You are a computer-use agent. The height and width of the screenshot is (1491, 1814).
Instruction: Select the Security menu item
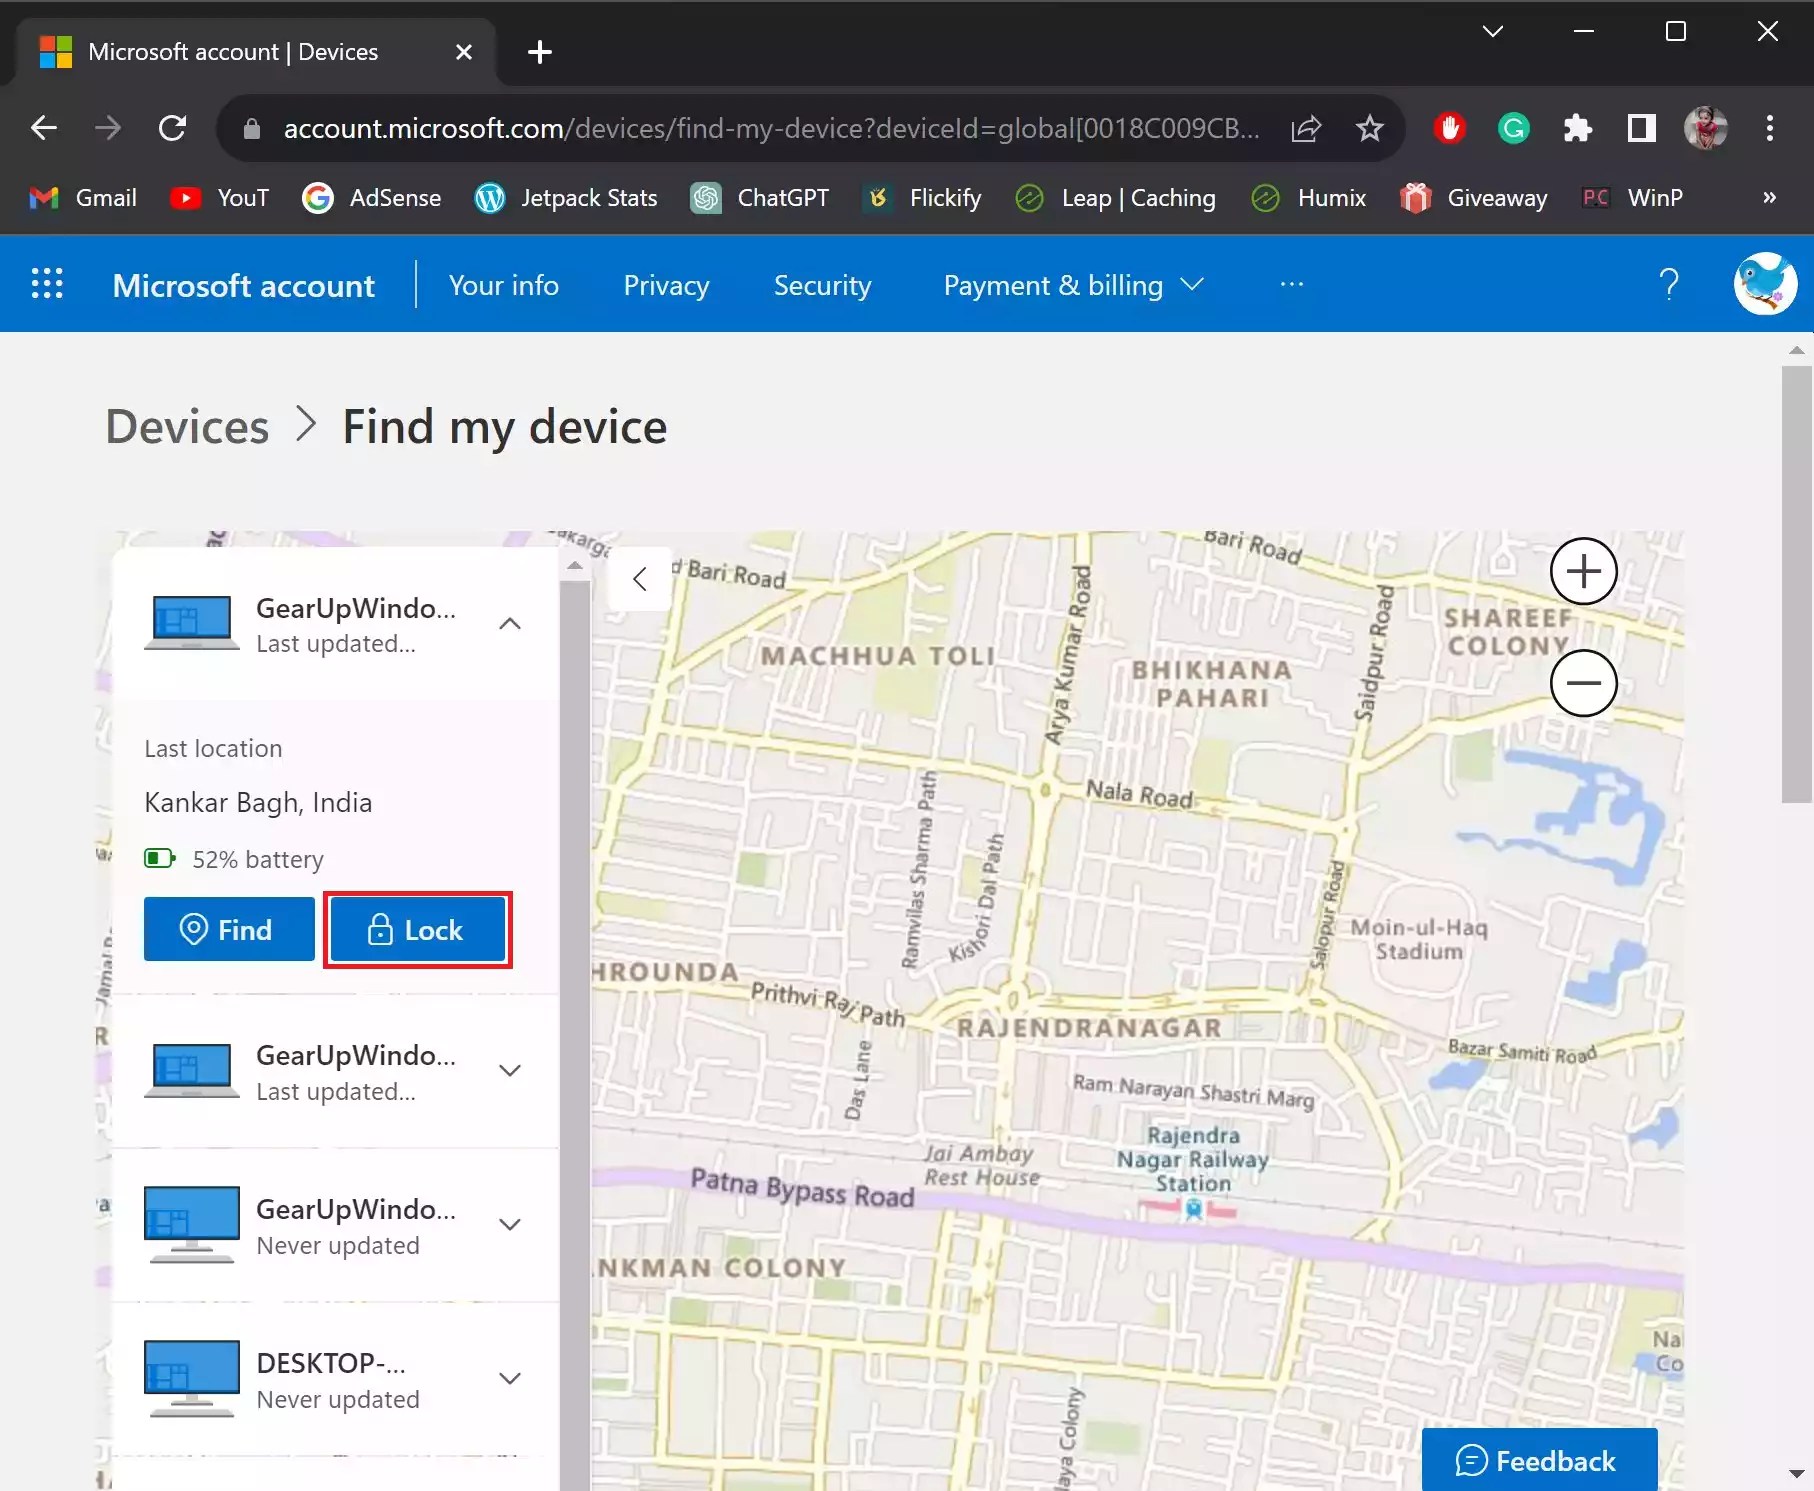822,285
